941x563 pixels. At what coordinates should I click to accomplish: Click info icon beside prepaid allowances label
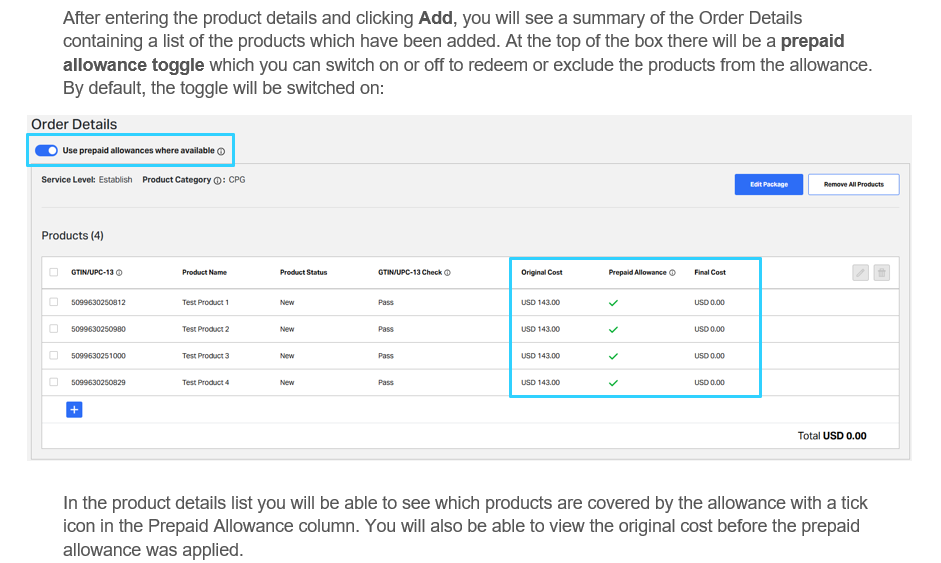(221, 151)
